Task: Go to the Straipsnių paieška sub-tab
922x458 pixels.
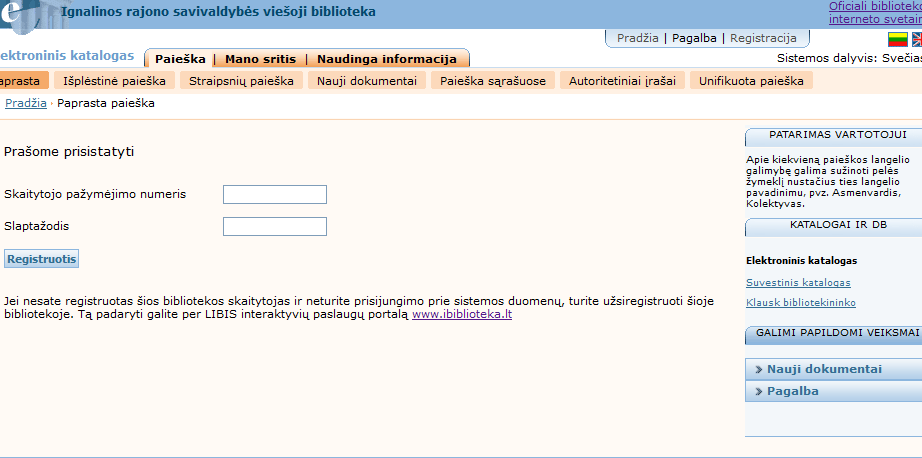Action: tap(242, 81)
